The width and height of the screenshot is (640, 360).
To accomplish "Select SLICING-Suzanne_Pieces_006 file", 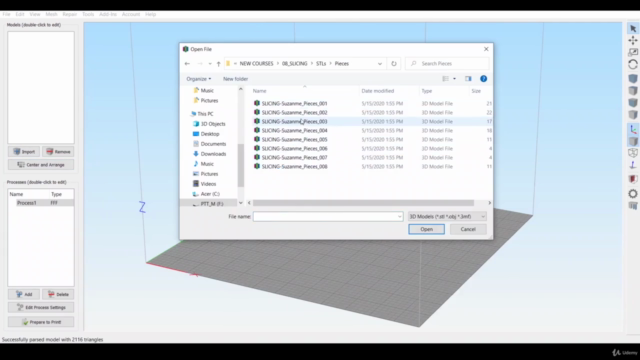I will coord(294,149).
